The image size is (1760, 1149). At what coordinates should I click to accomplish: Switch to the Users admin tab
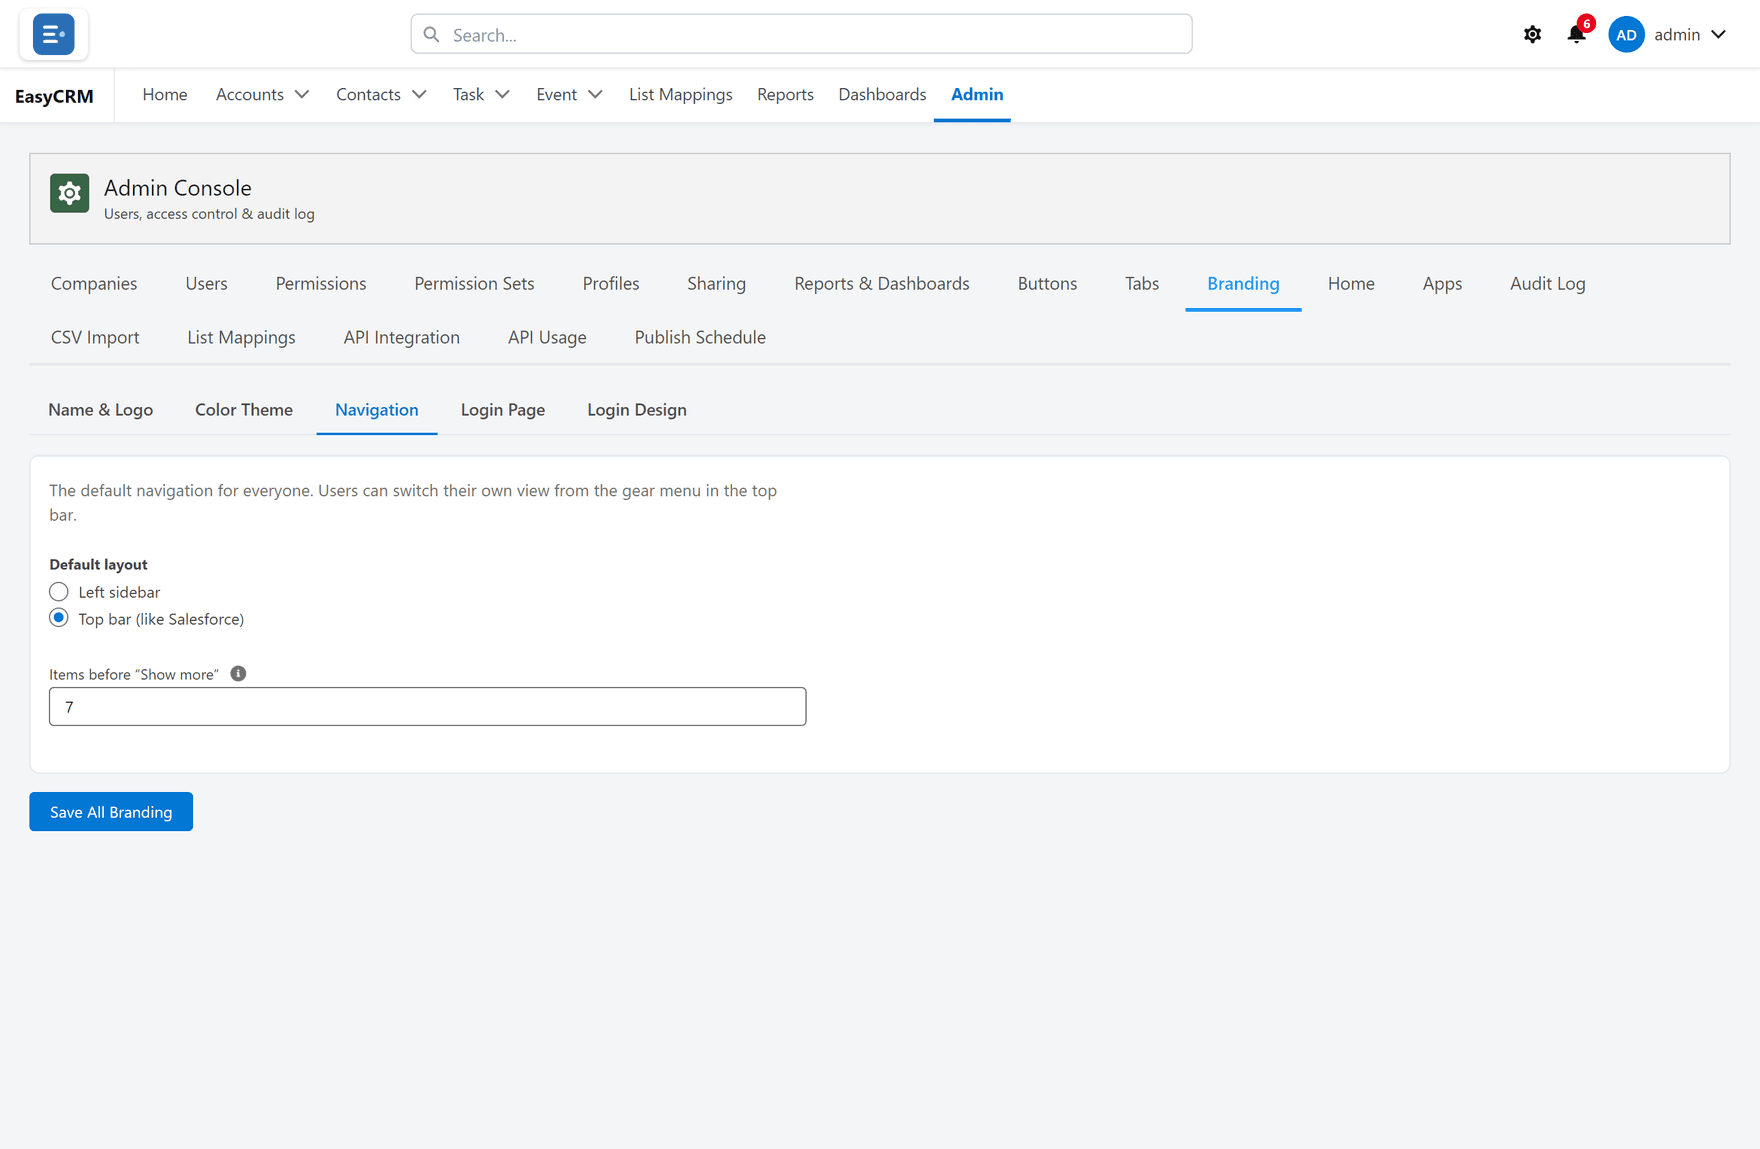tap(206, 284)
